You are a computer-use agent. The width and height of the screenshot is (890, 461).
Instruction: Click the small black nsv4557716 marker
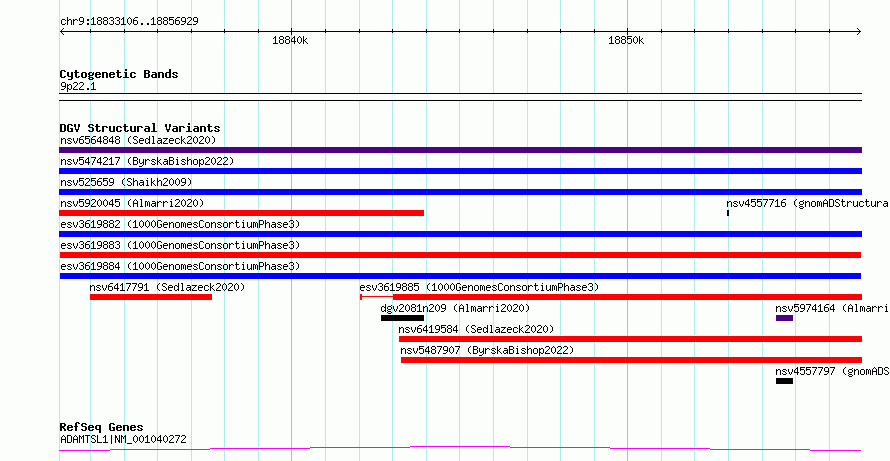[x=728, y=213]
